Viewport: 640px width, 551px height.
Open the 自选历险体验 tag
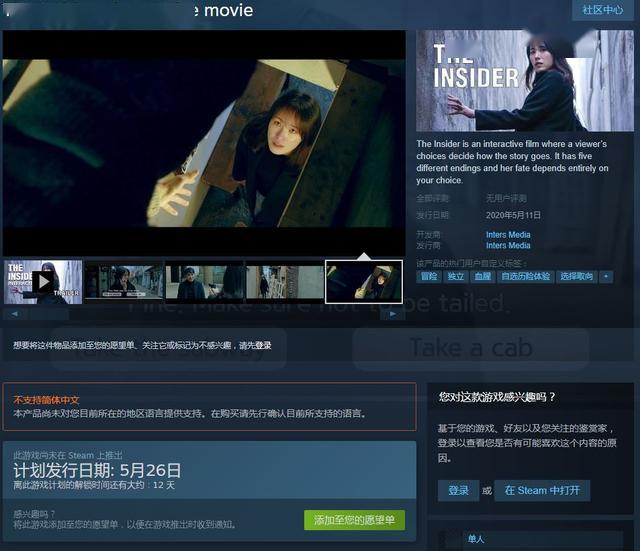coord(525,276)
